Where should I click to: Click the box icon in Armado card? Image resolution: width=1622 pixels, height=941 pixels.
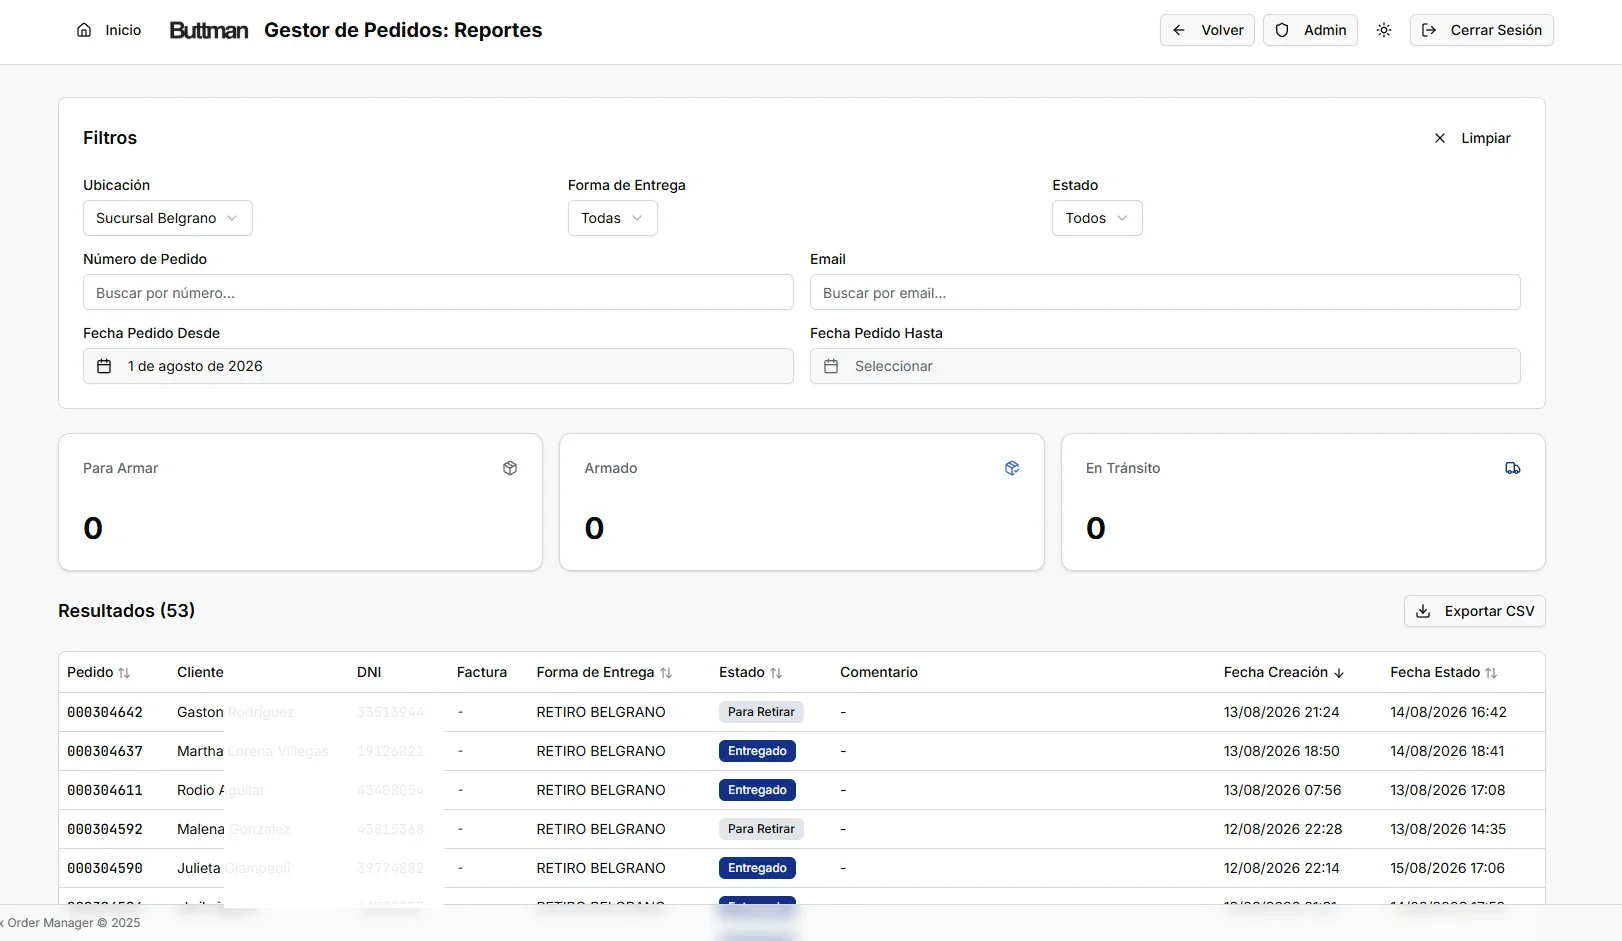click(x=1012, y=468)
